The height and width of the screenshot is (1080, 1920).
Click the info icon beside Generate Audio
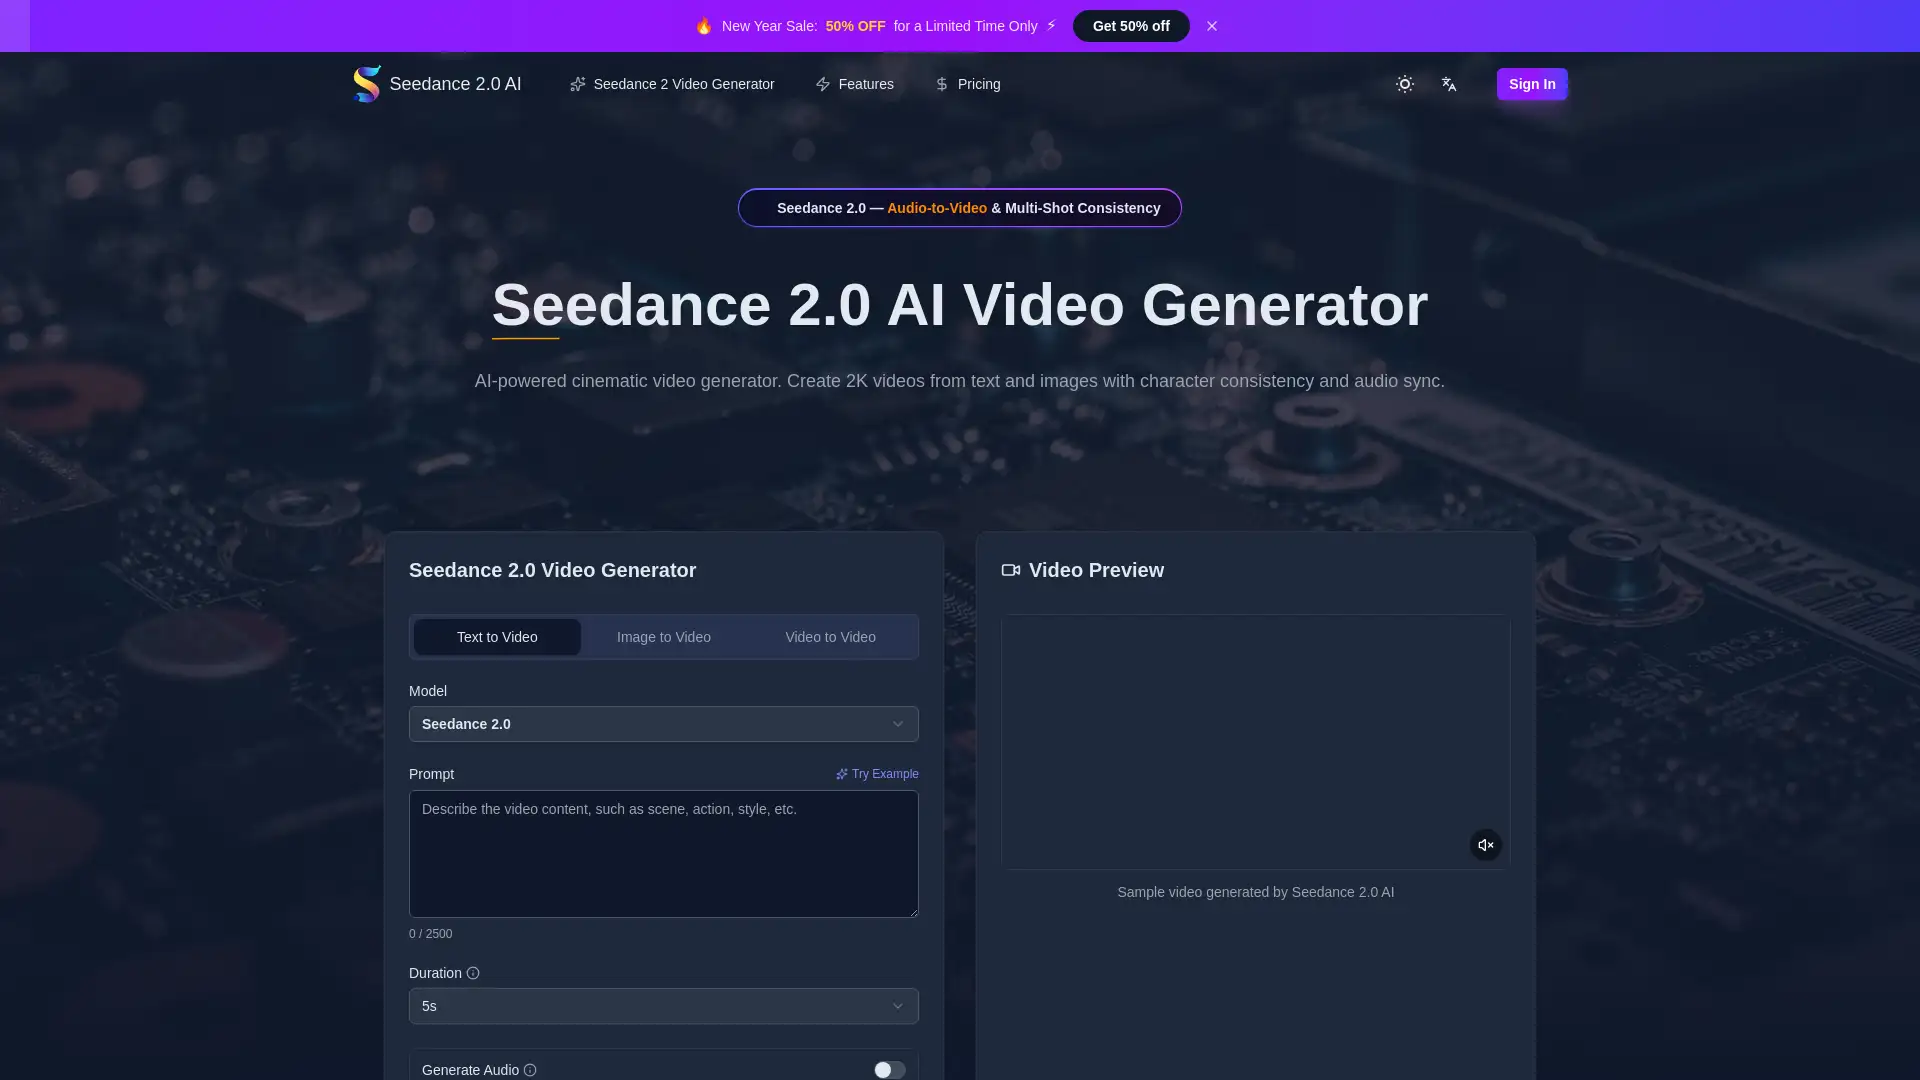pos(531,1070)
